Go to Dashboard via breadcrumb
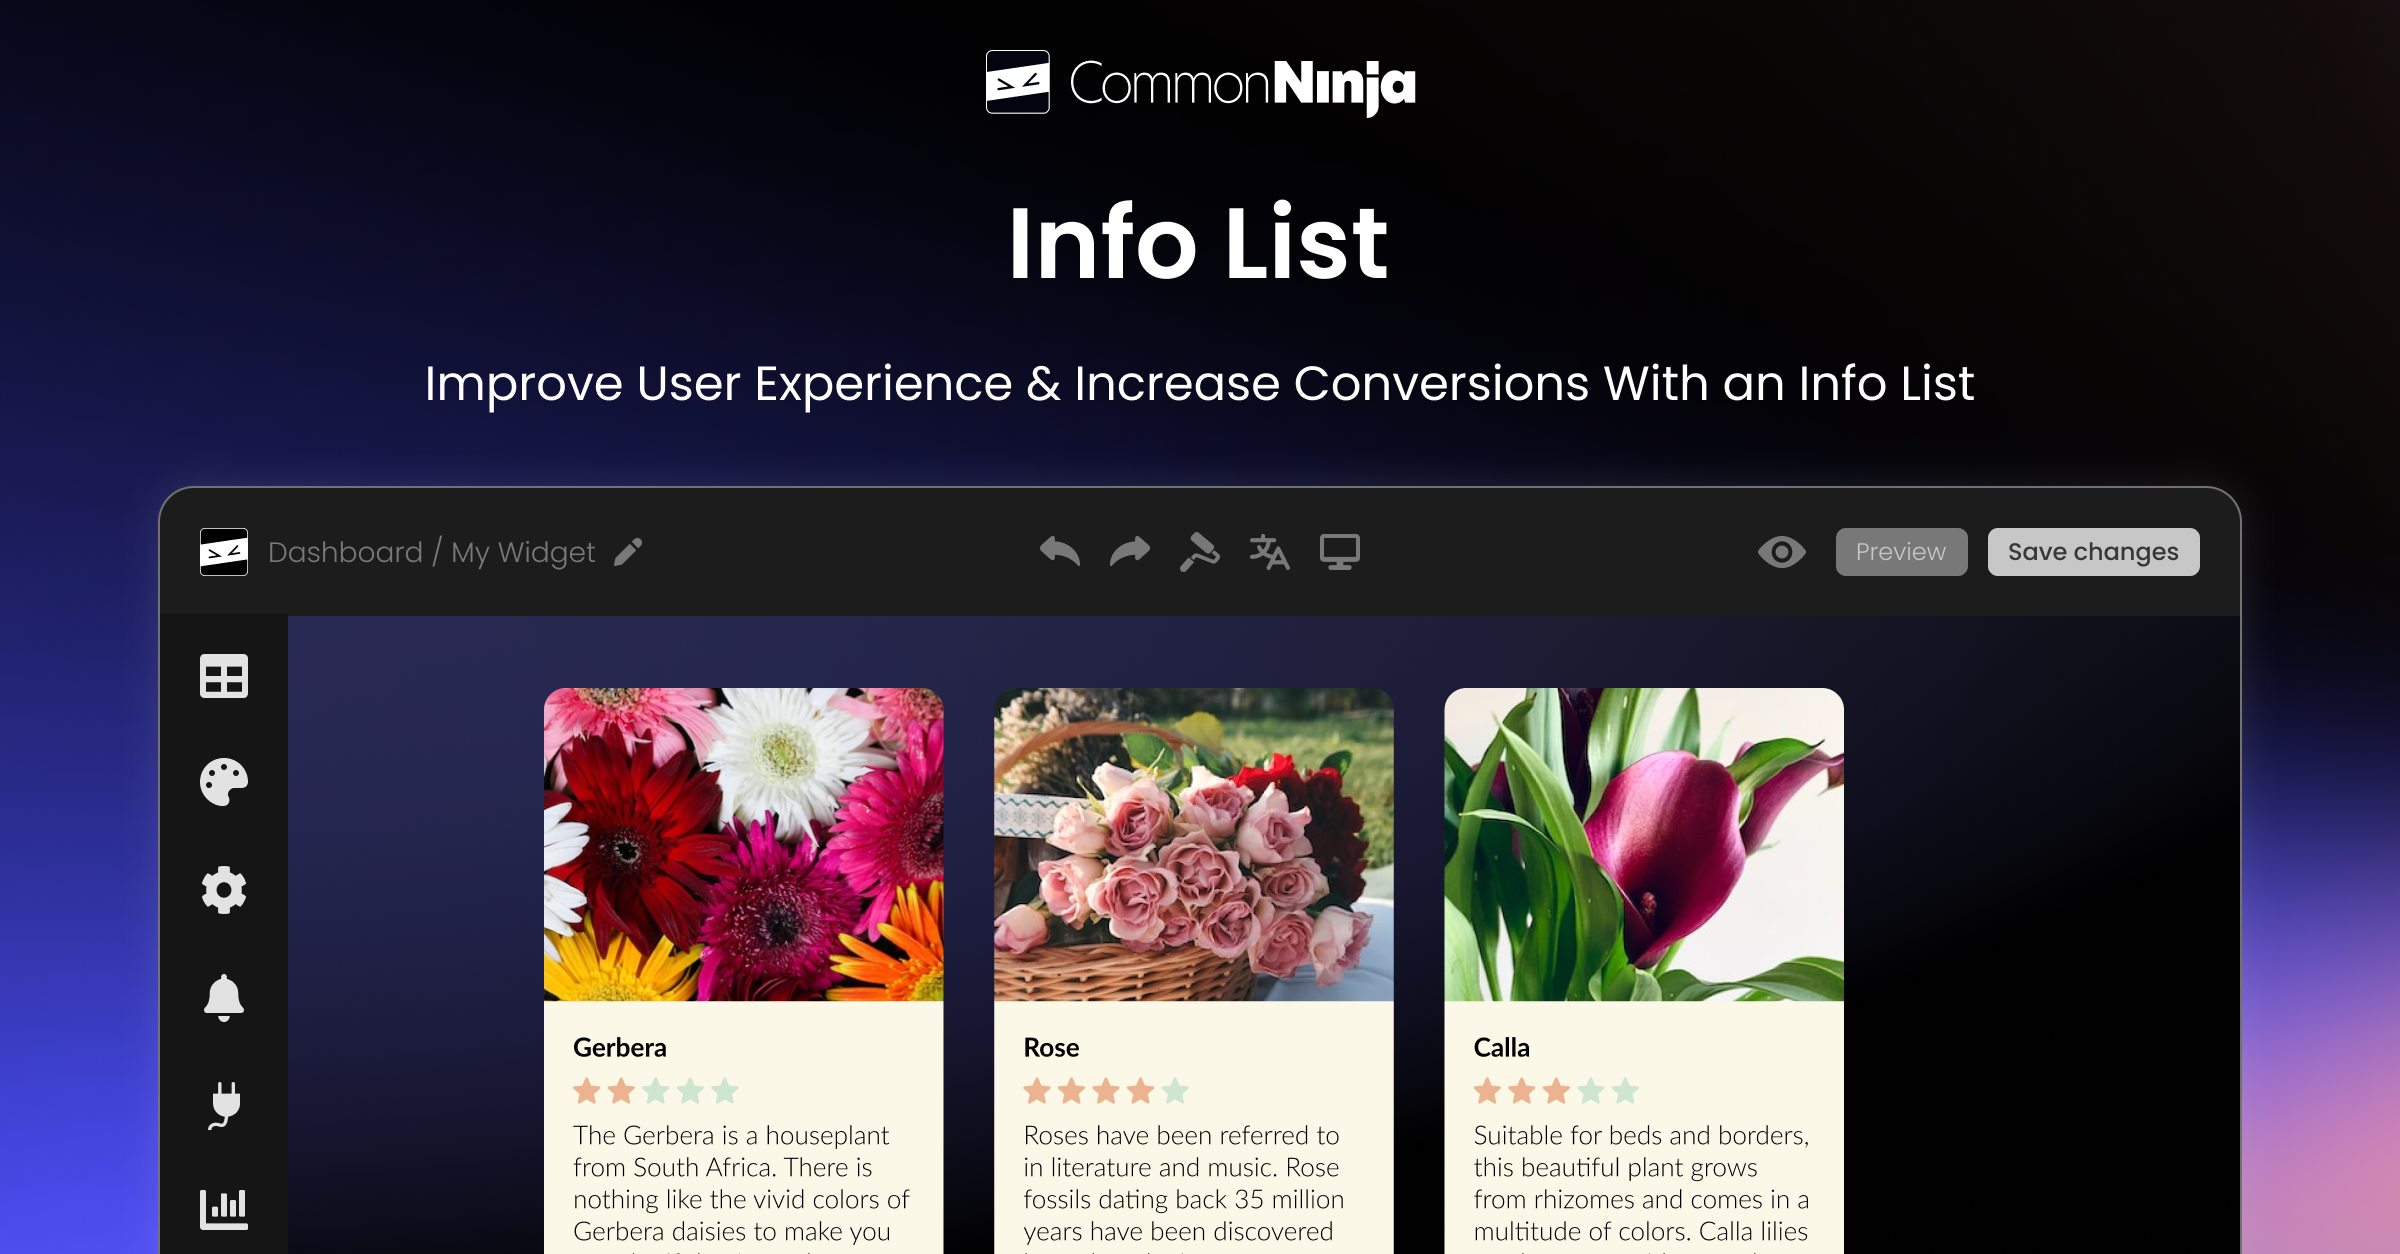The height and width of the screenshot is (1254, 2400). pyautogui.click(x=345, y=552)
